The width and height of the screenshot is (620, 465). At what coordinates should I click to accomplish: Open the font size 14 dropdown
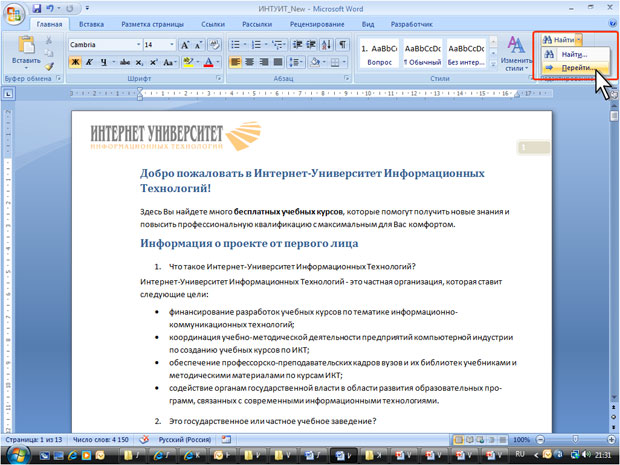172,45
